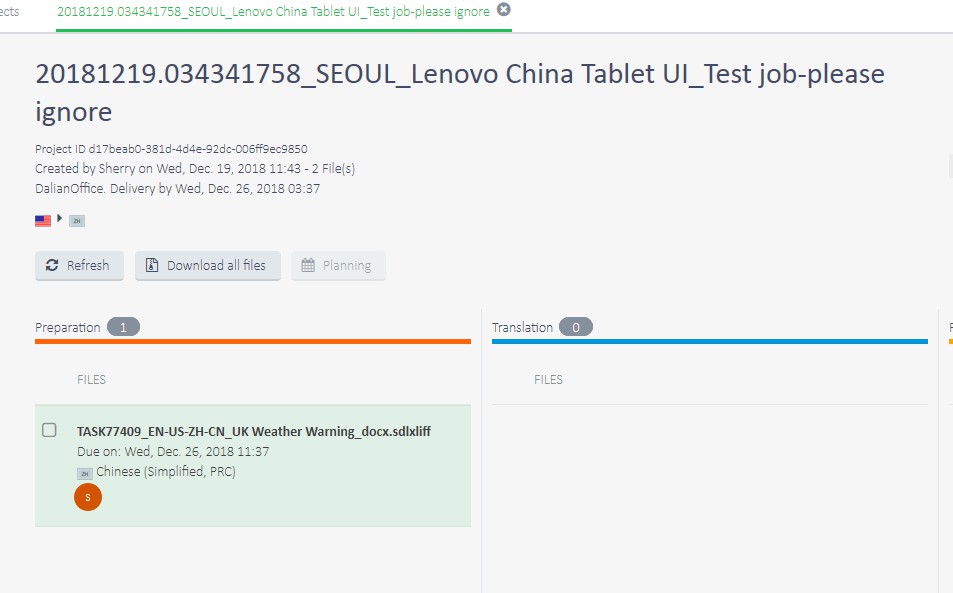Image resolution: width=953 pixels, height=593 pixels.
Task: Click the Translation file count badge
Action: tap(576, 327)
